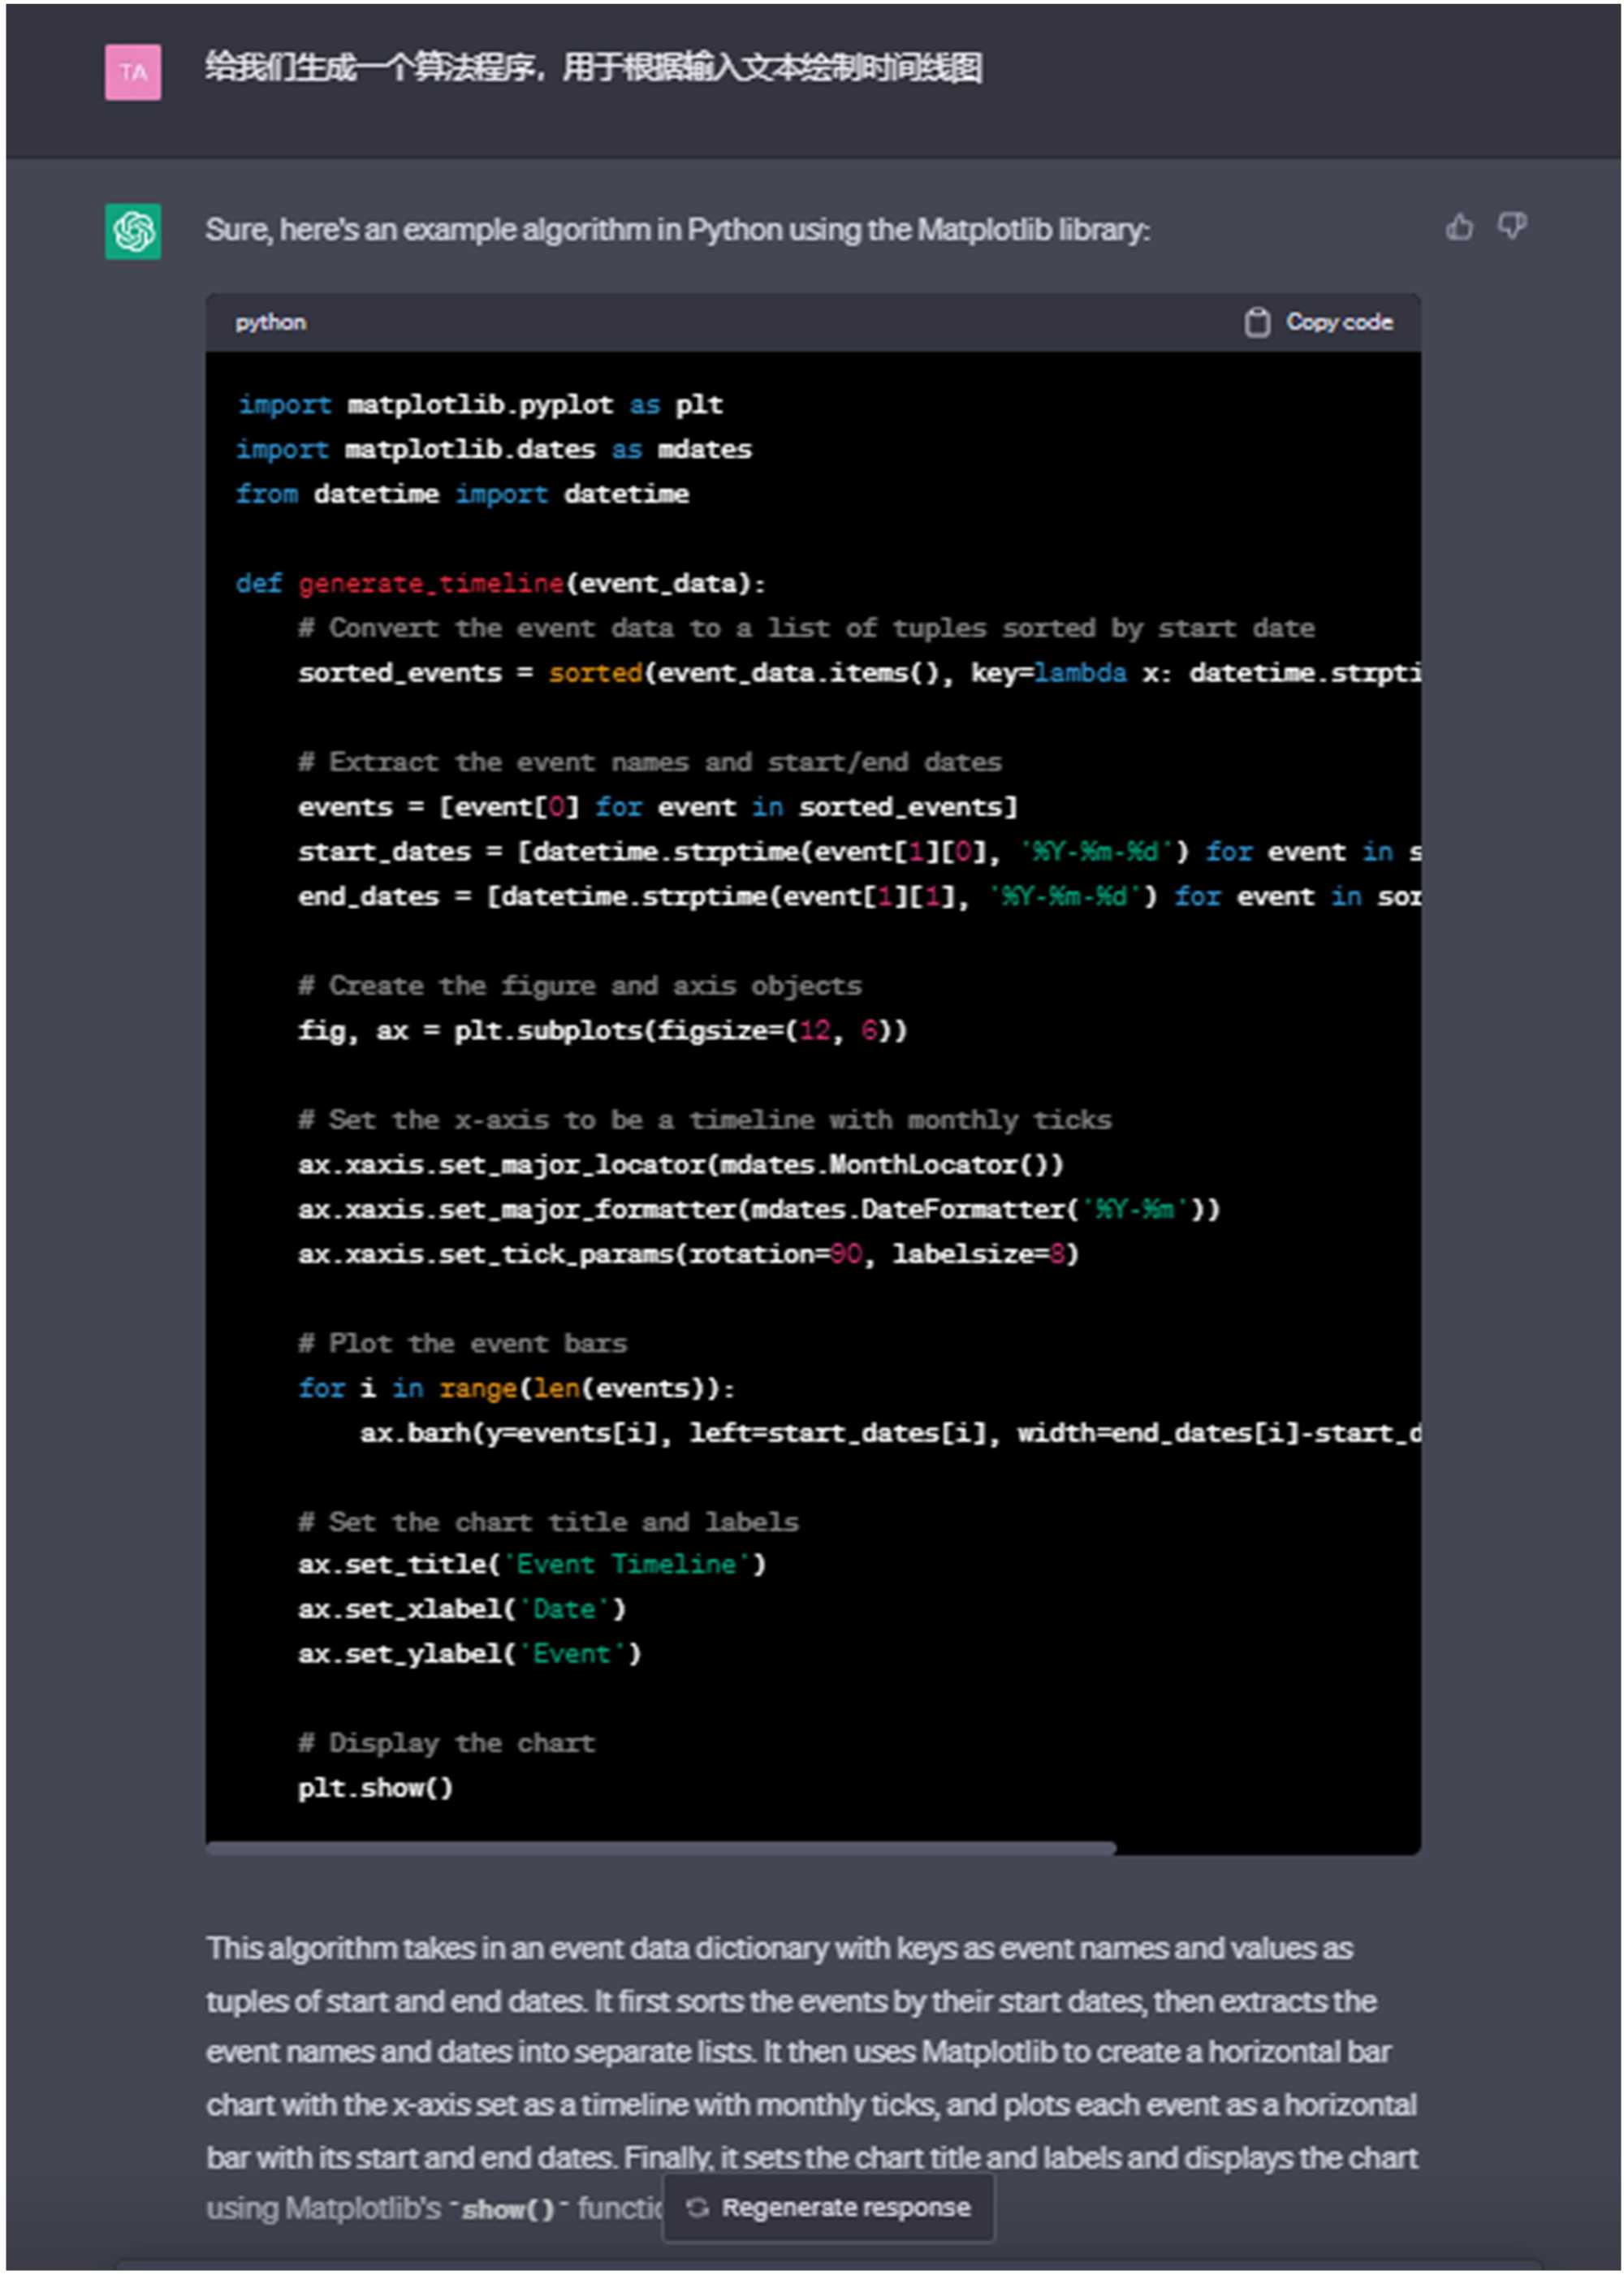Click the python language label
Image resolution: width=1624 pixels, height=2275 pixels.
click(271, 322)
